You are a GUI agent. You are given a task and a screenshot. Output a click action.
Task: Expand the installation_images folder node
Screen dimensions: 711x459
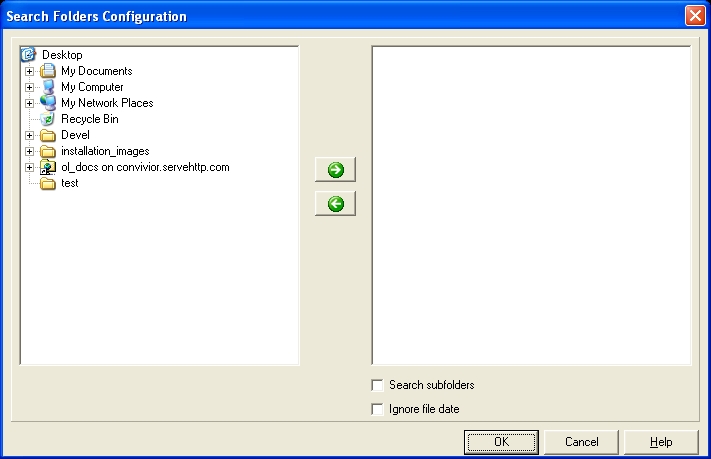click(x=29, y=151)
